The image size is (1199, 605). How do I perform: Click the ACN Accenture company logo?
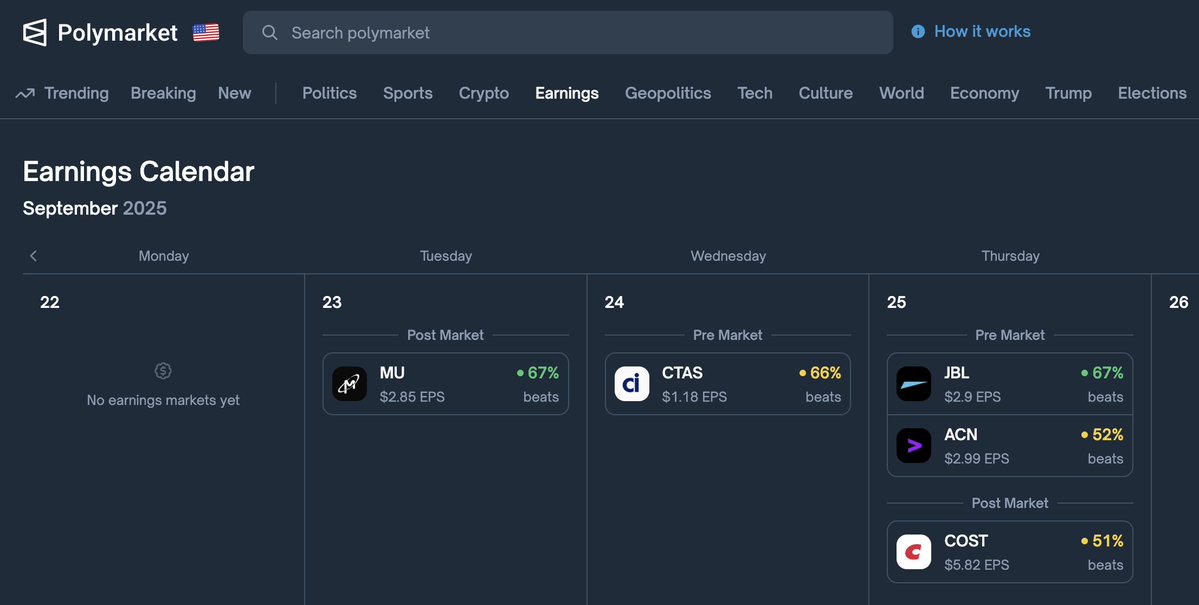pos(914,446)
